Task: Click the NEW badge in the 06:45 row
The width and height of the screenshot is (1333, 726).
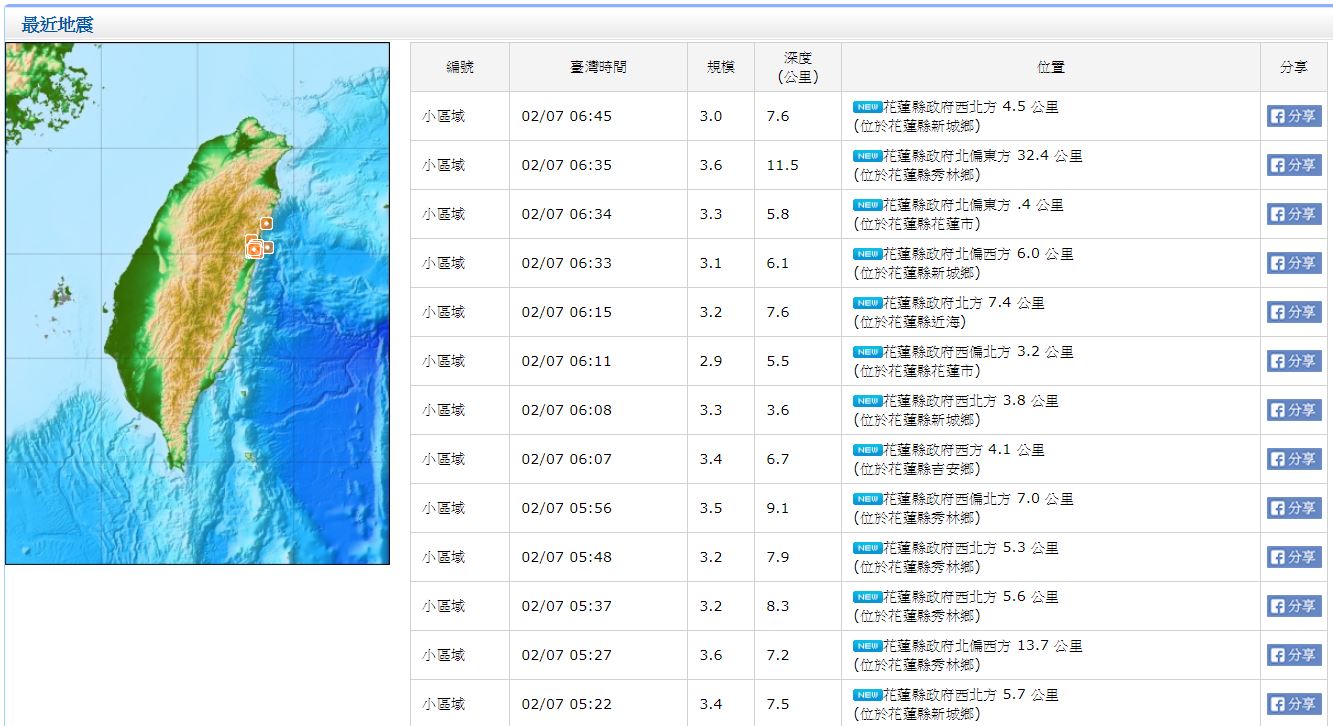Action: [x=867, y=107]
